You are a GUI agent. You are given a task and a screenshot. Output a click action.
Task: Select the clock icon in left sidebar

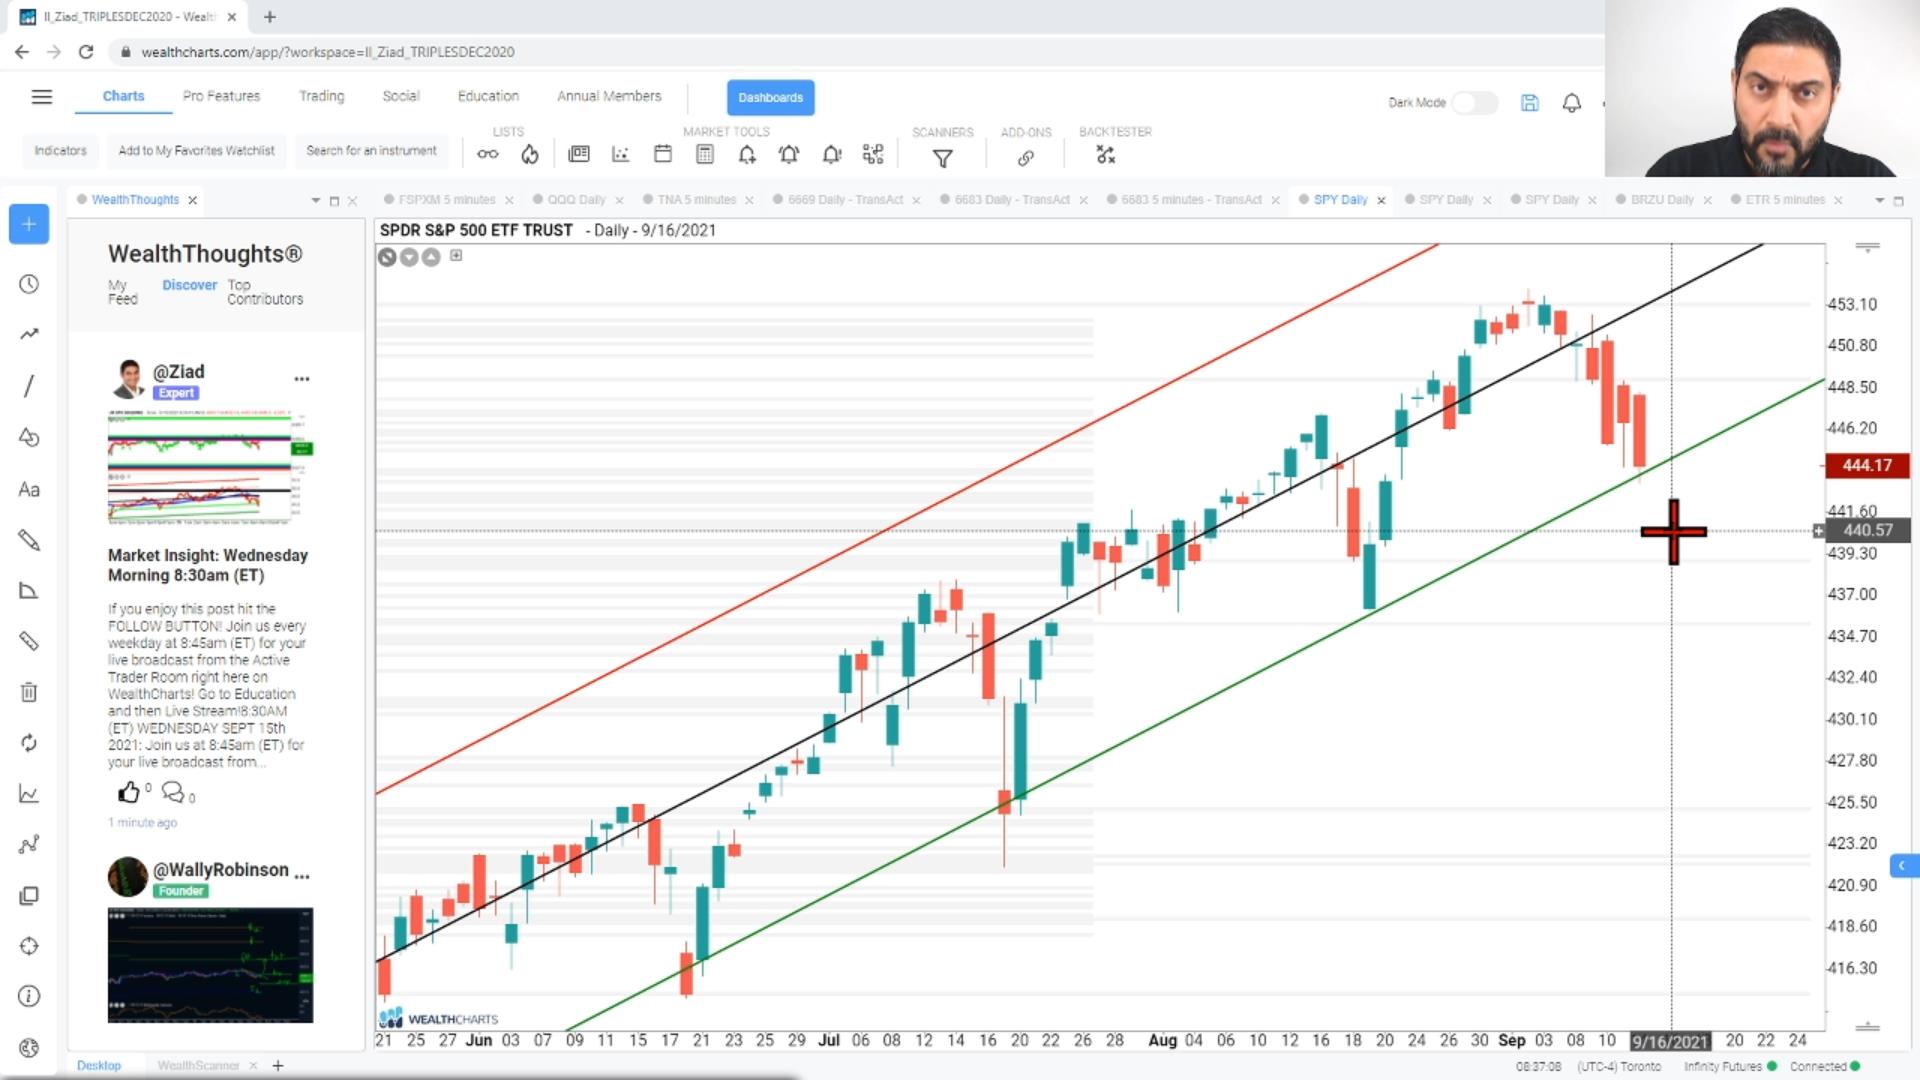tap(29, 284)
